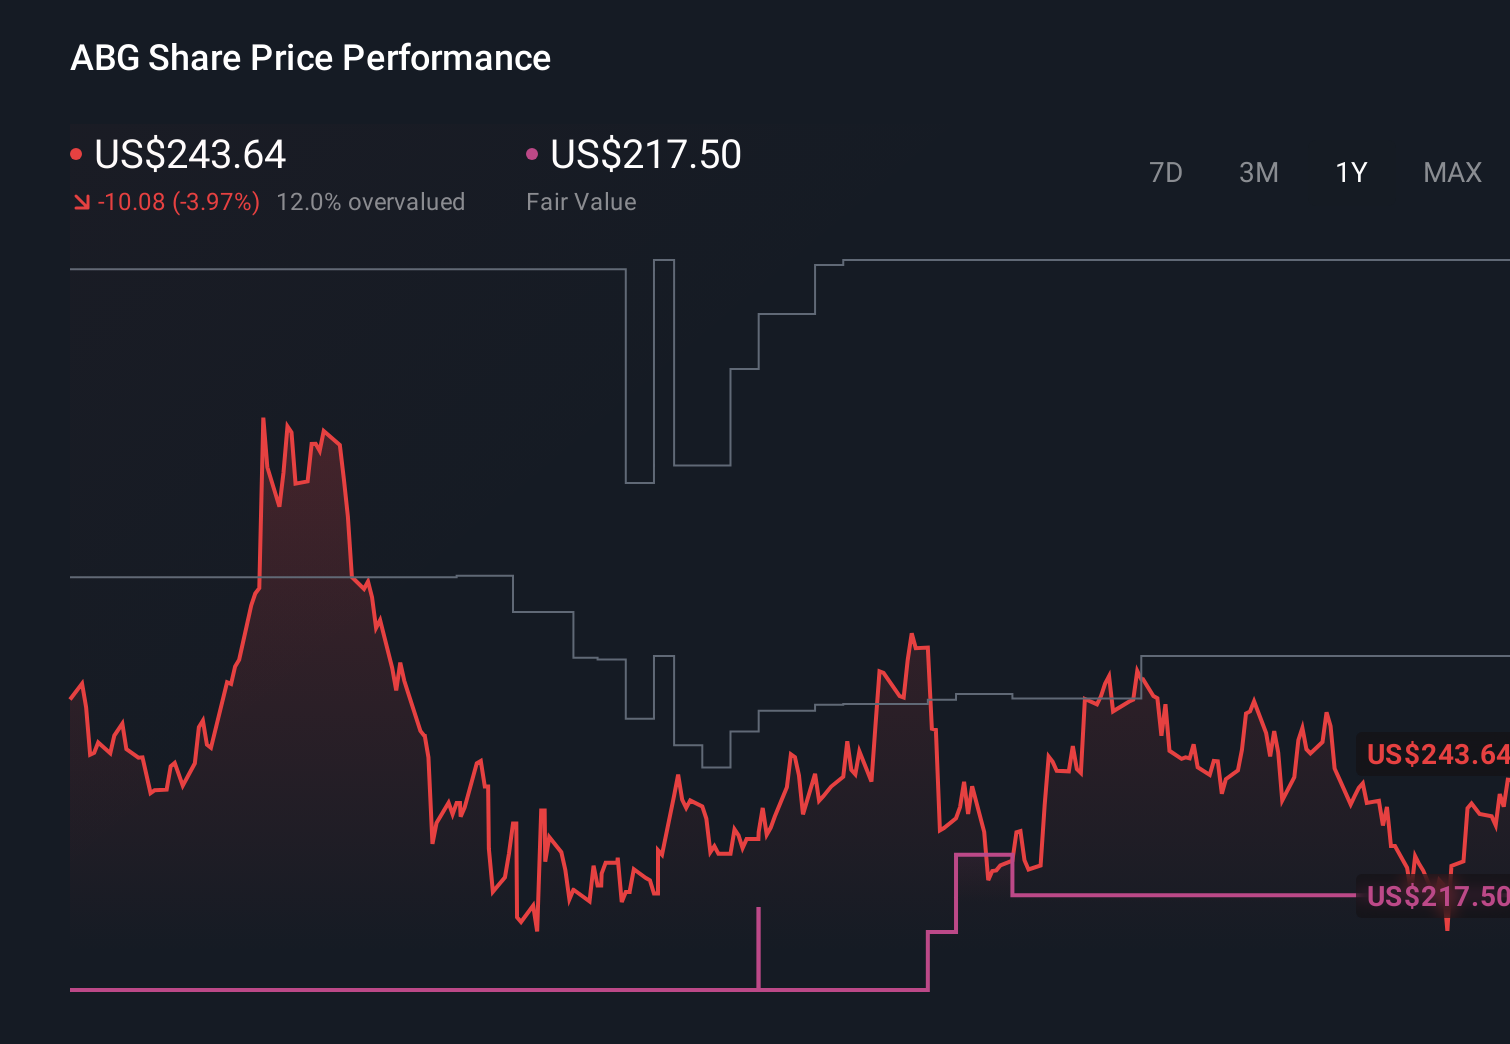The image size is (1510, 1044).
Task: Click the red downward arrow indicator
Action: (82, 201)
